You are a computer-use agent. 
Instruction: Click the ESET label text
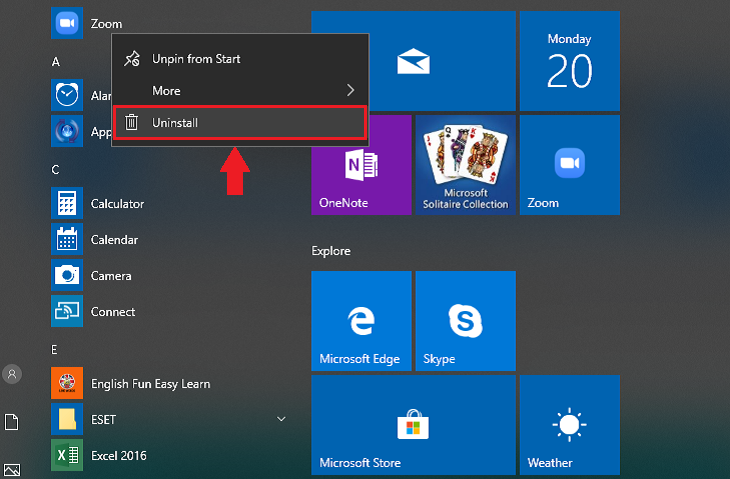point(103,419)
